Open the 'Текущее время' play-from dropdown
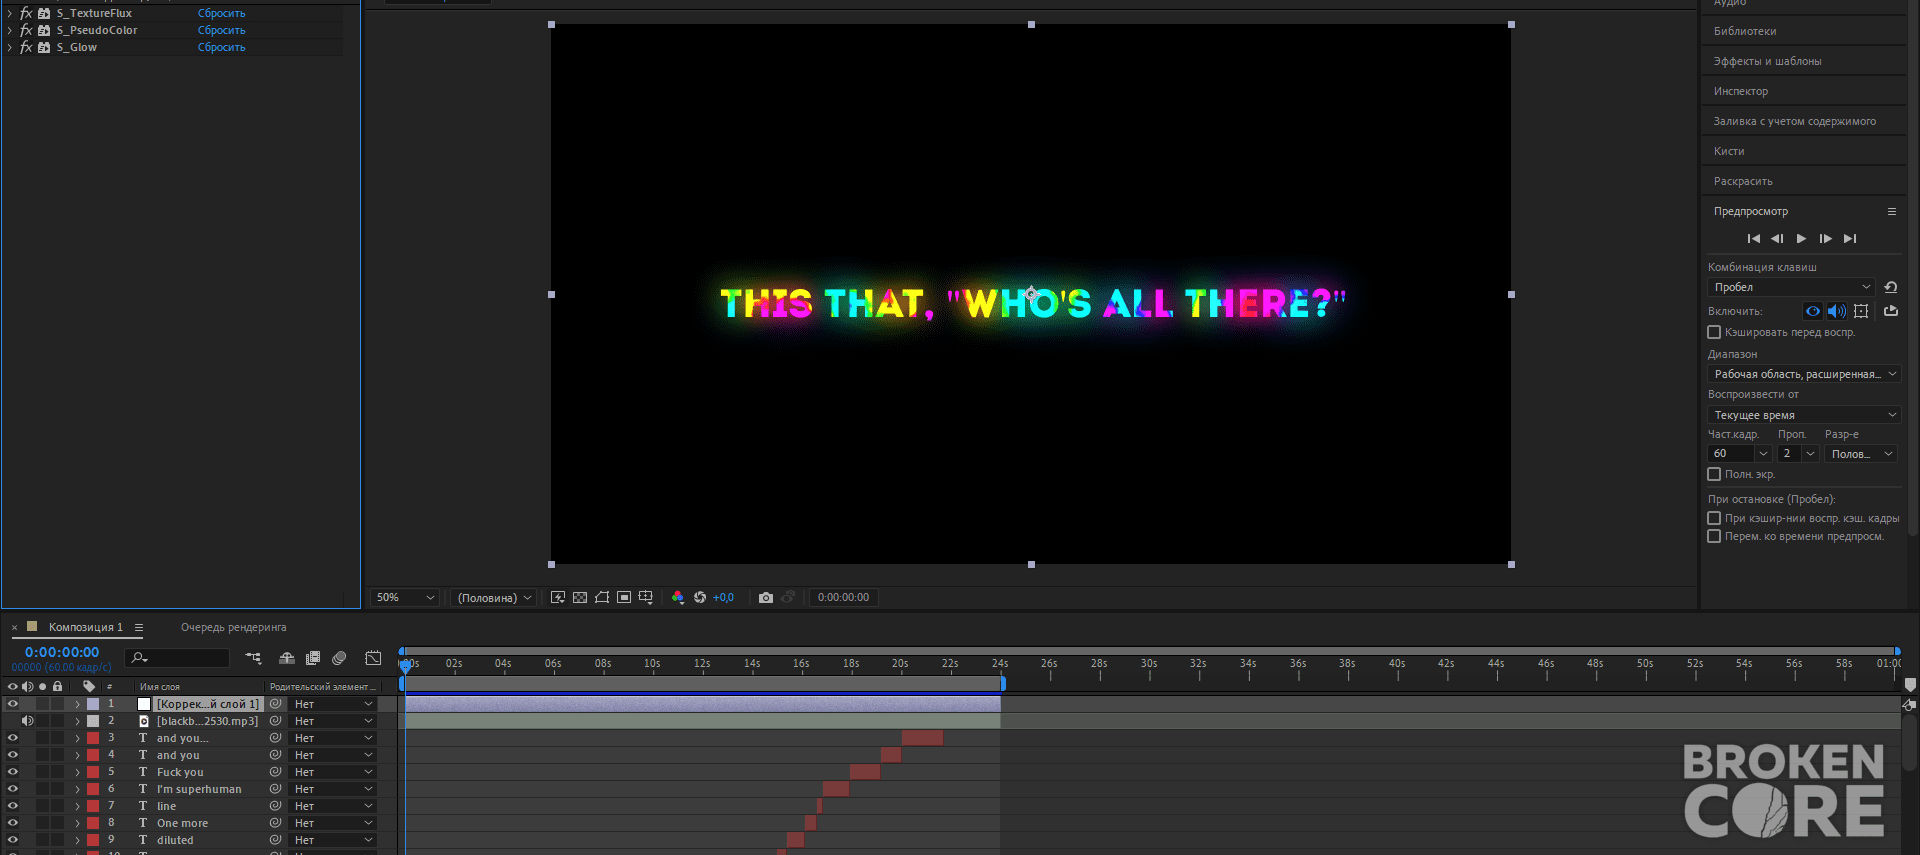1920x855 pixels. (x=1805, y=415)
